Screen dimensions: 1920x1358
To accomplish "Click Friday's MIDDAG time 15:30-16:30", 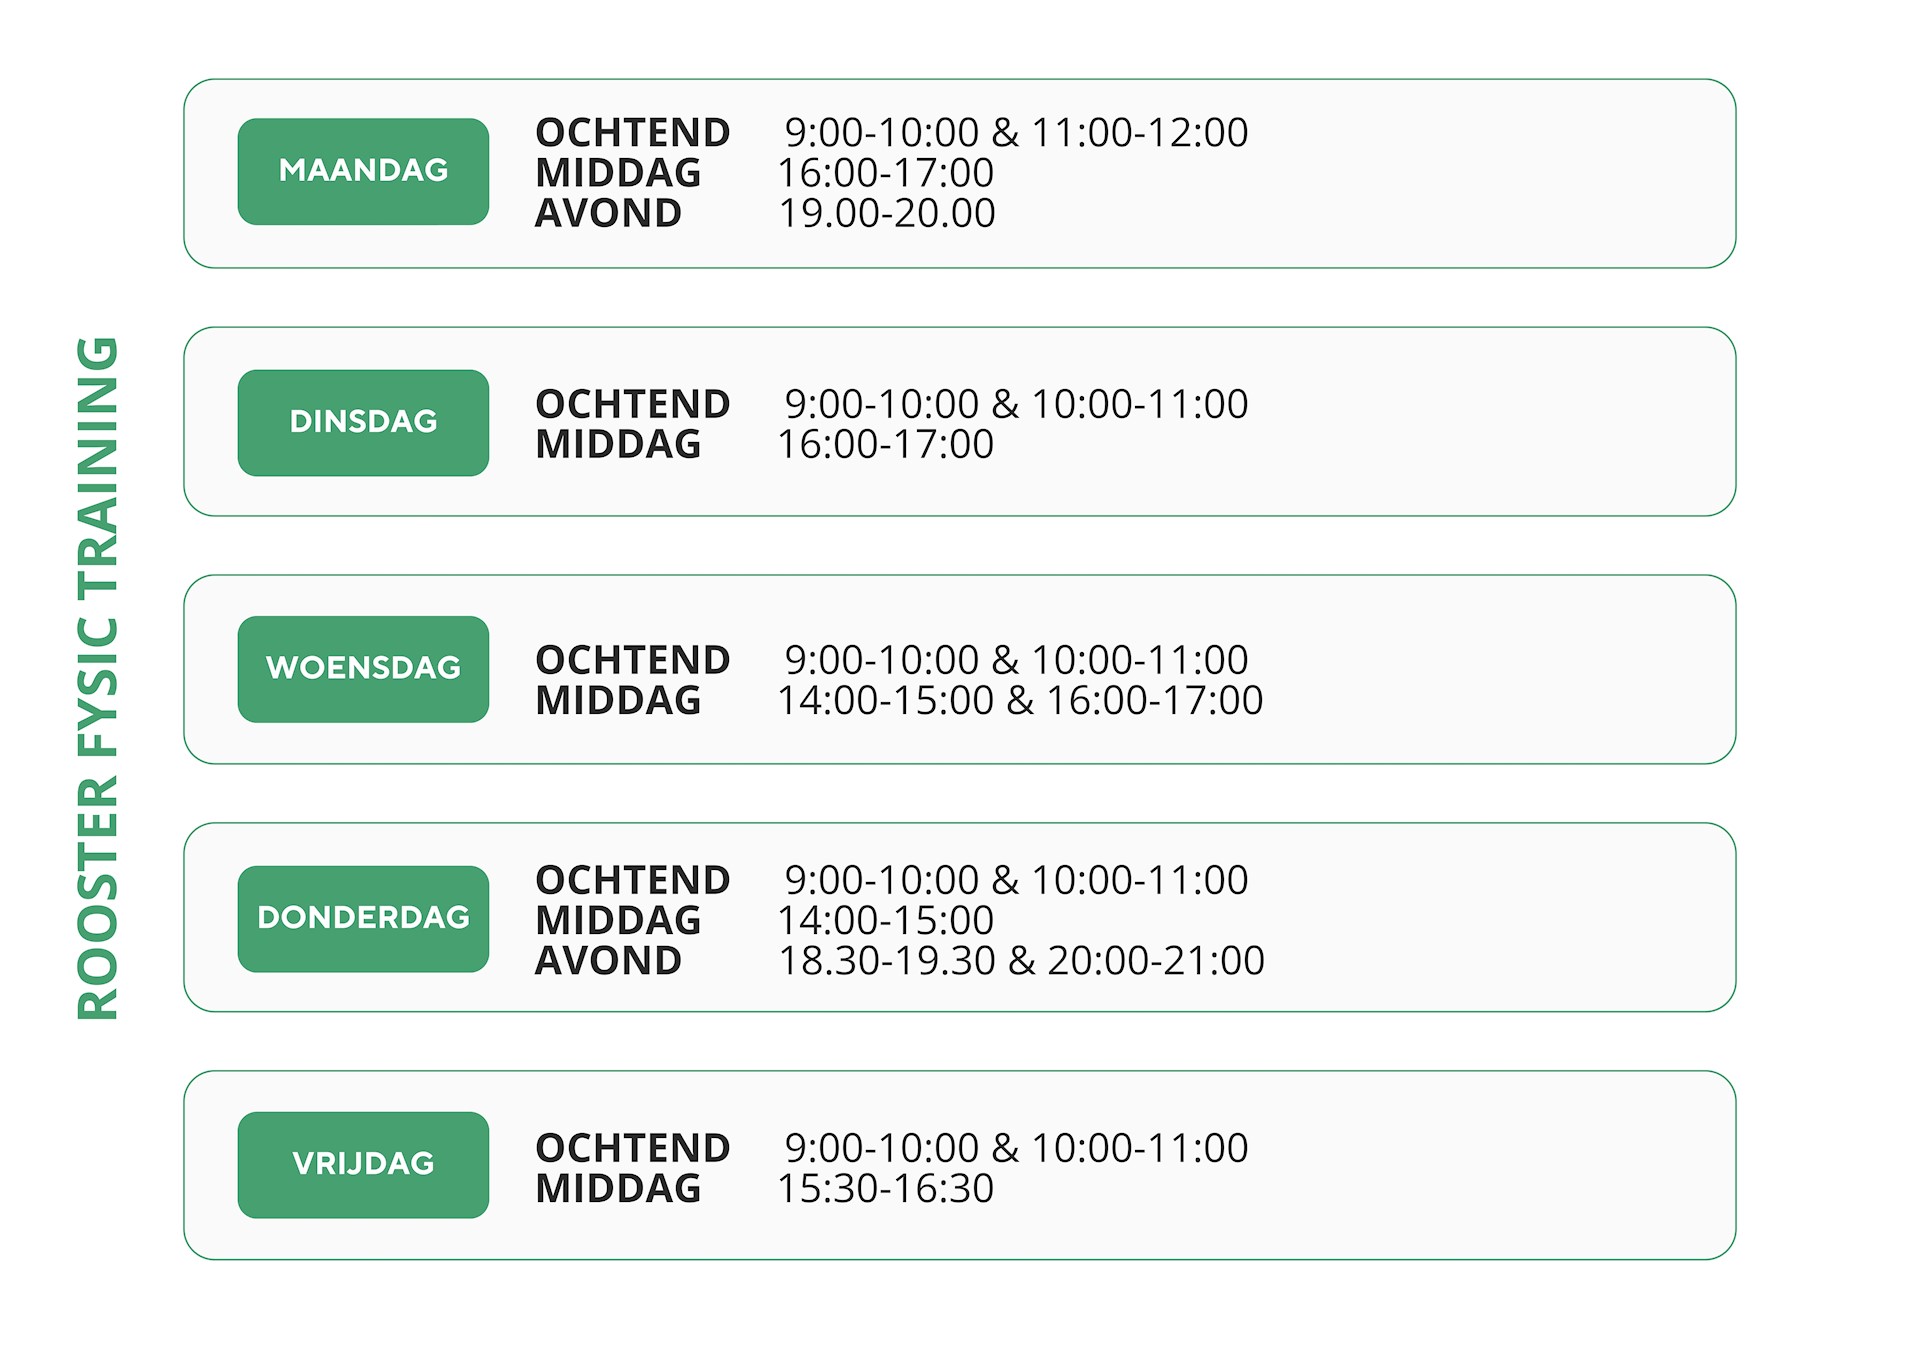I will [886, 1188].
